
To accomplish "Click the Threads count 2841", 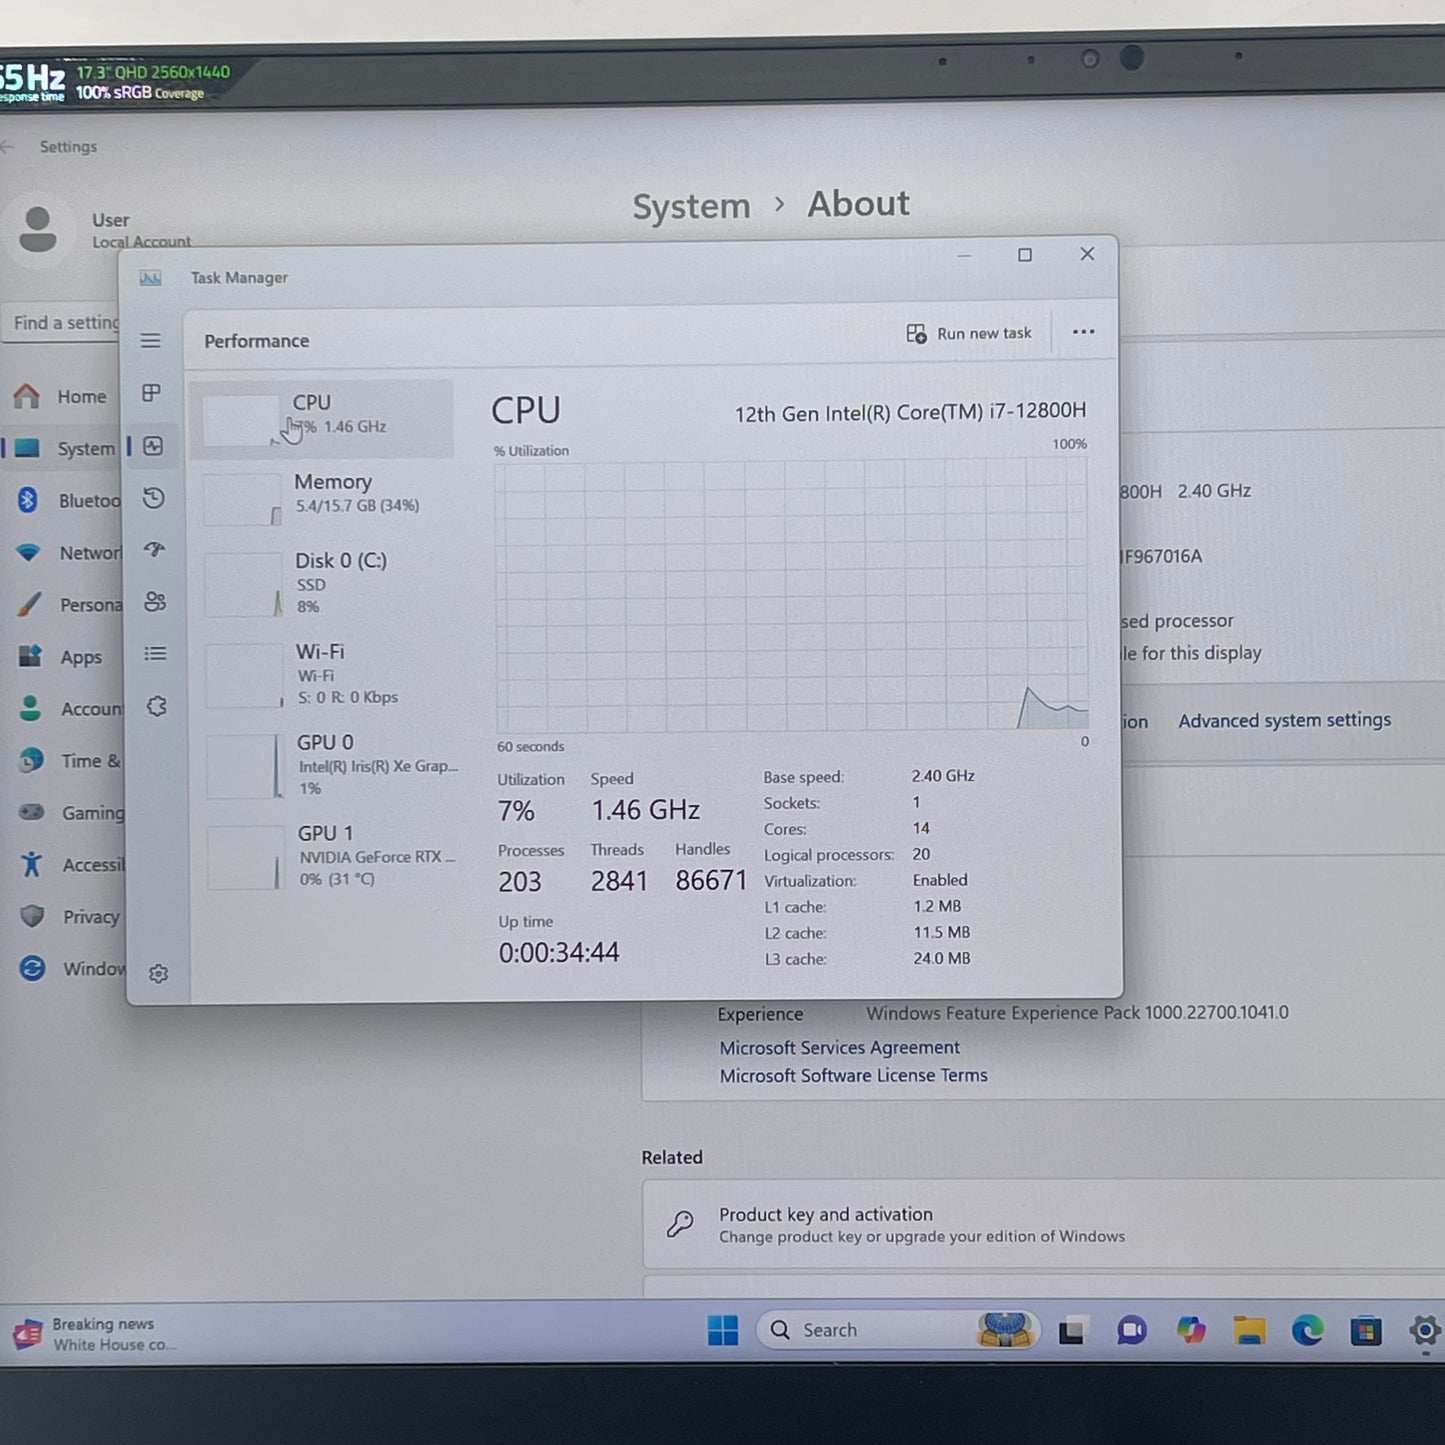I will [619, 881].
